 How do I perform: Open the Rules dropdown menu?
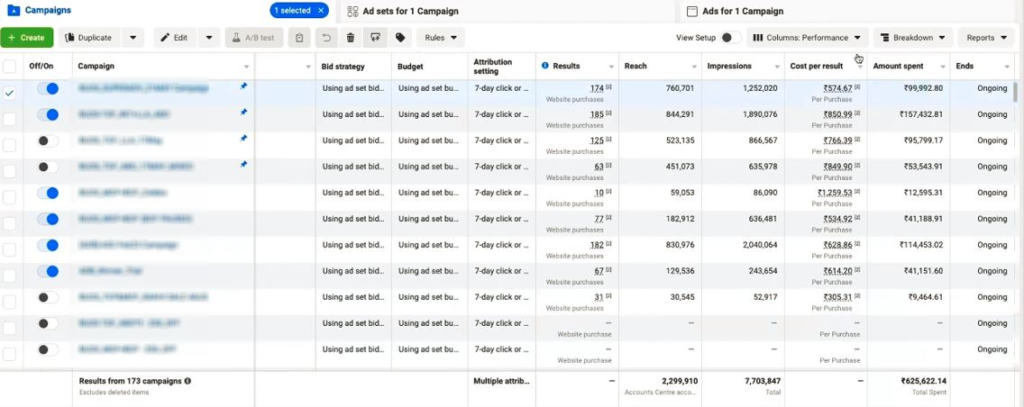[440, 38]
